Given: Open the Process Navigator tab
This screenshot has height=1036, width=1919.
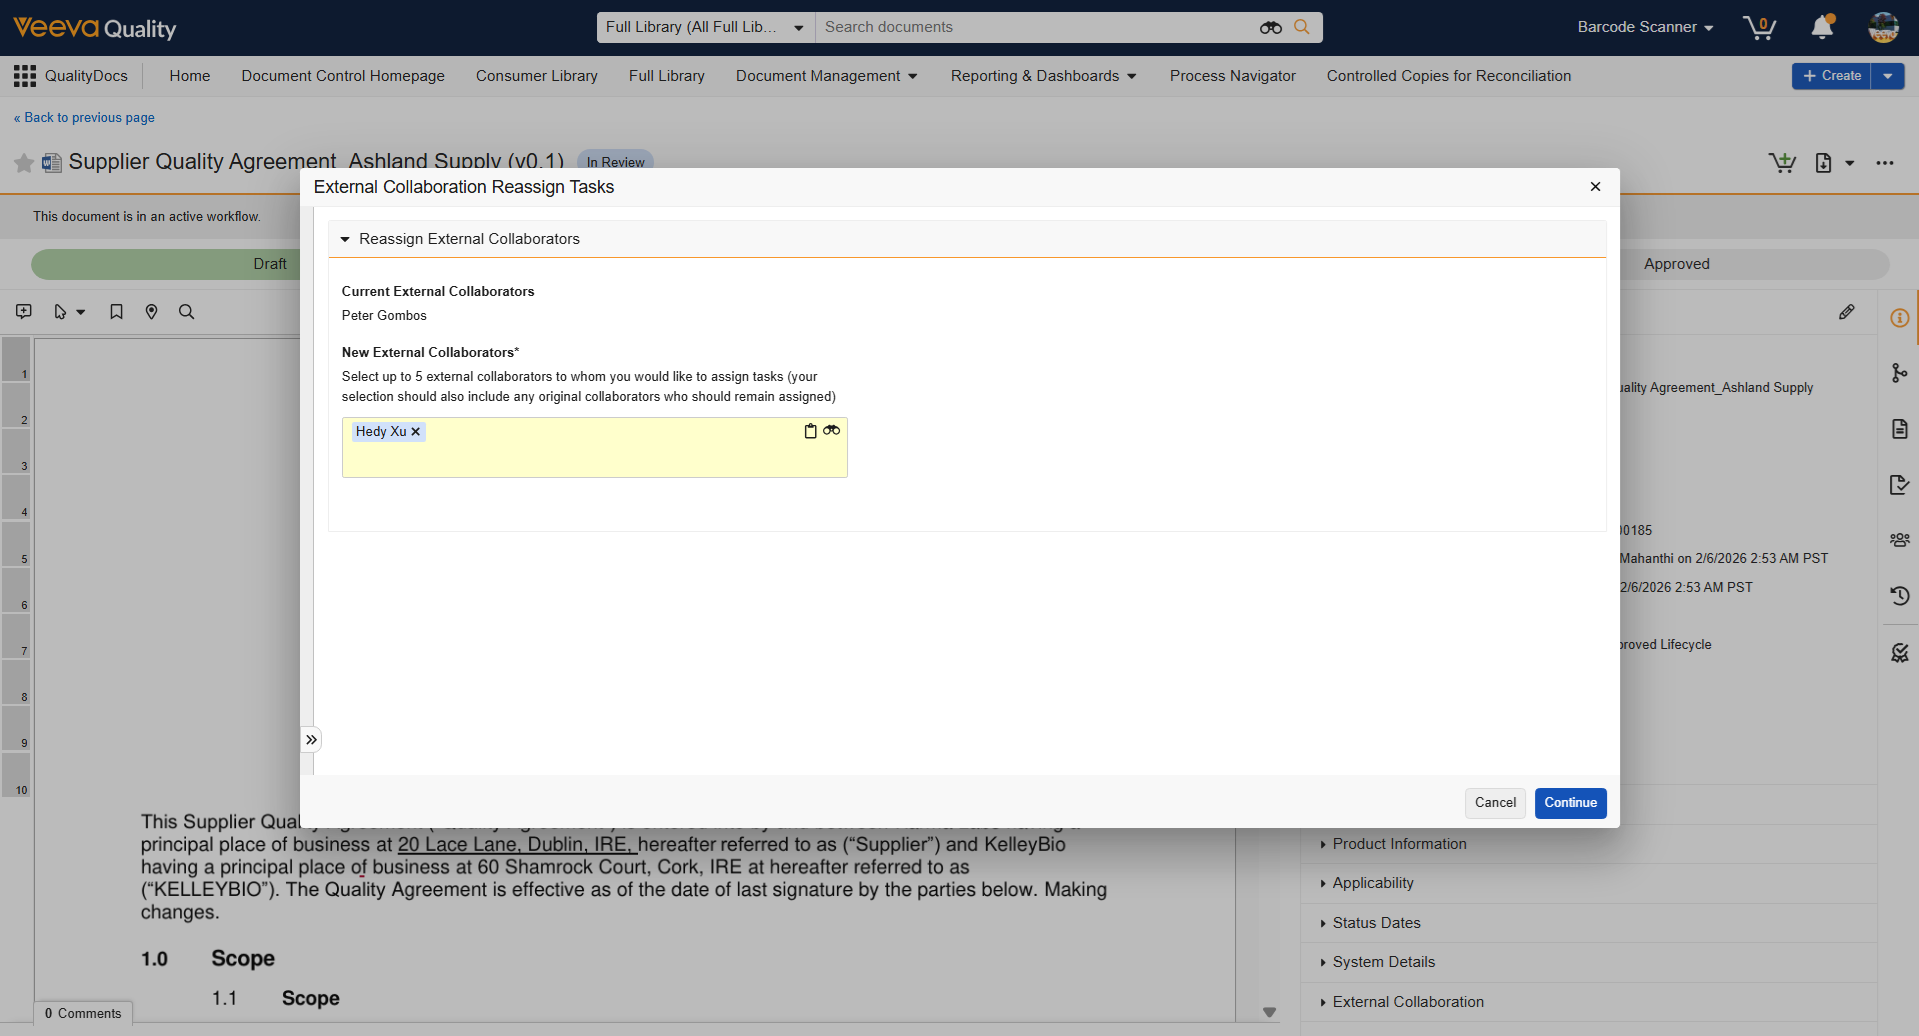Looking at the screenshot, I should pos(1232,76).
